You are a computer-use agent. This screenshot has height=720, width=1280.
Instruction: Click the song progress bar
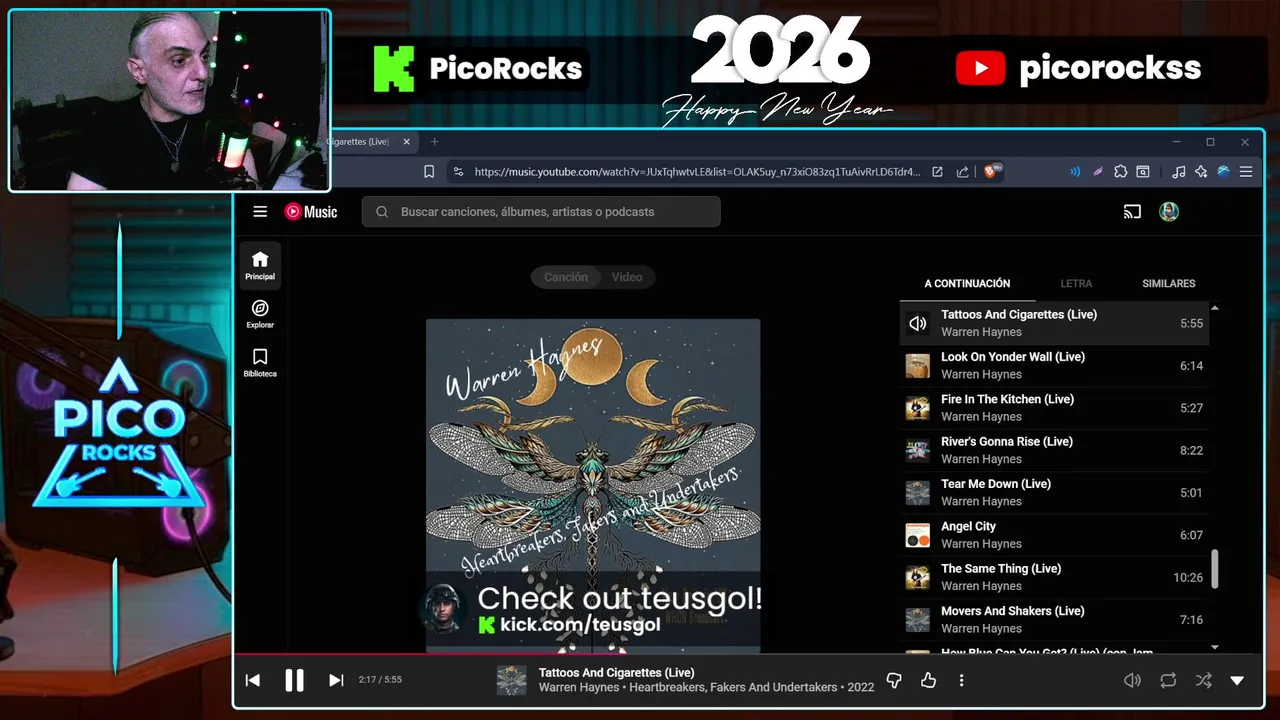click(x=748, y=655)
